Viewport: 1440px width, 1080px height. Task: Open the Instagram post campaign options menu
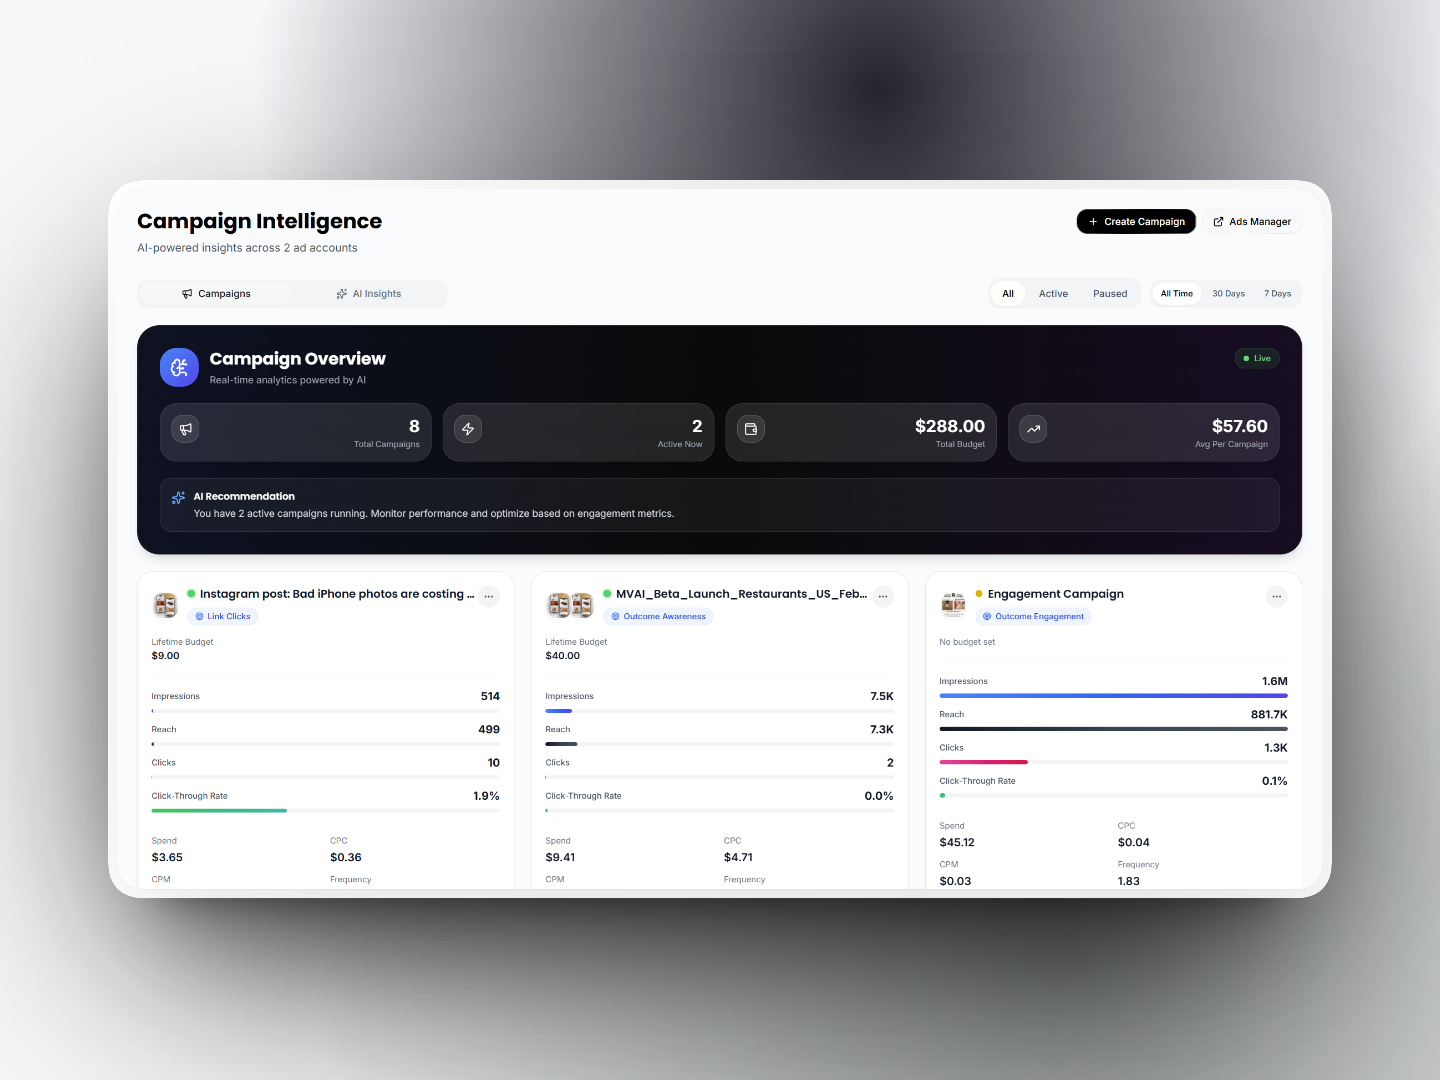point(489,596)
